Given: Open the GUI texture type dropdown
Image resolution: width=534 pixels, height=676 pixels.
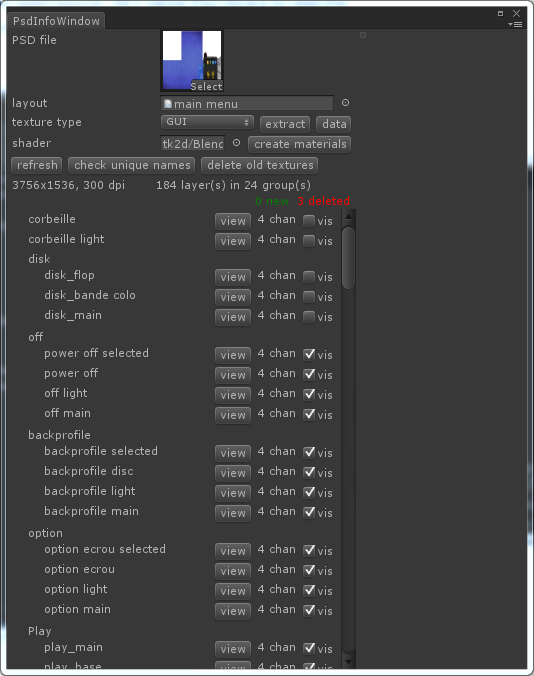Looking at the screenshot, I should (x=207, y=122).
